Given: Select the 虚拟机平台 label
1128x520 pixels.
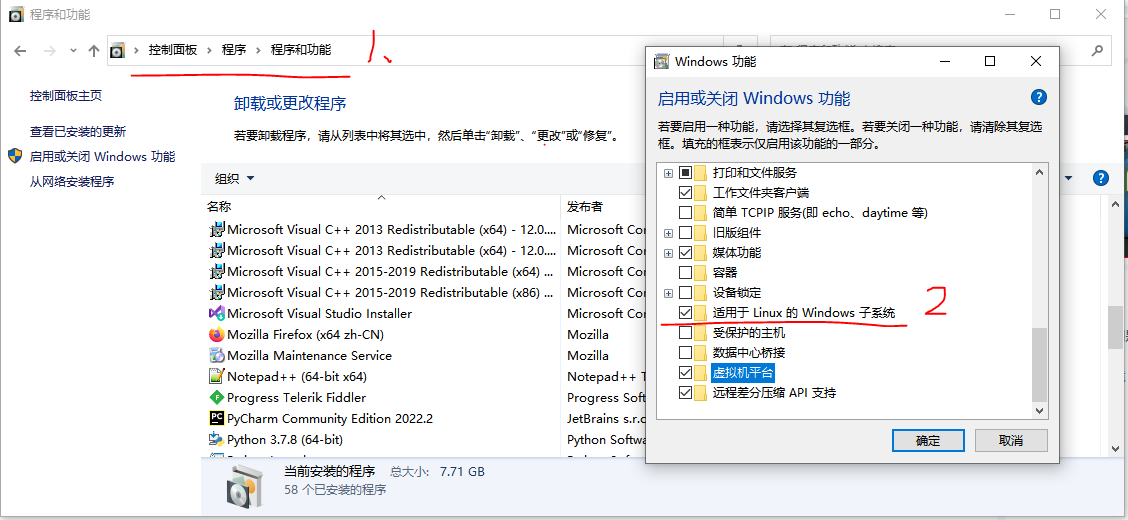Looking at the screenshot, I should 743,373.
